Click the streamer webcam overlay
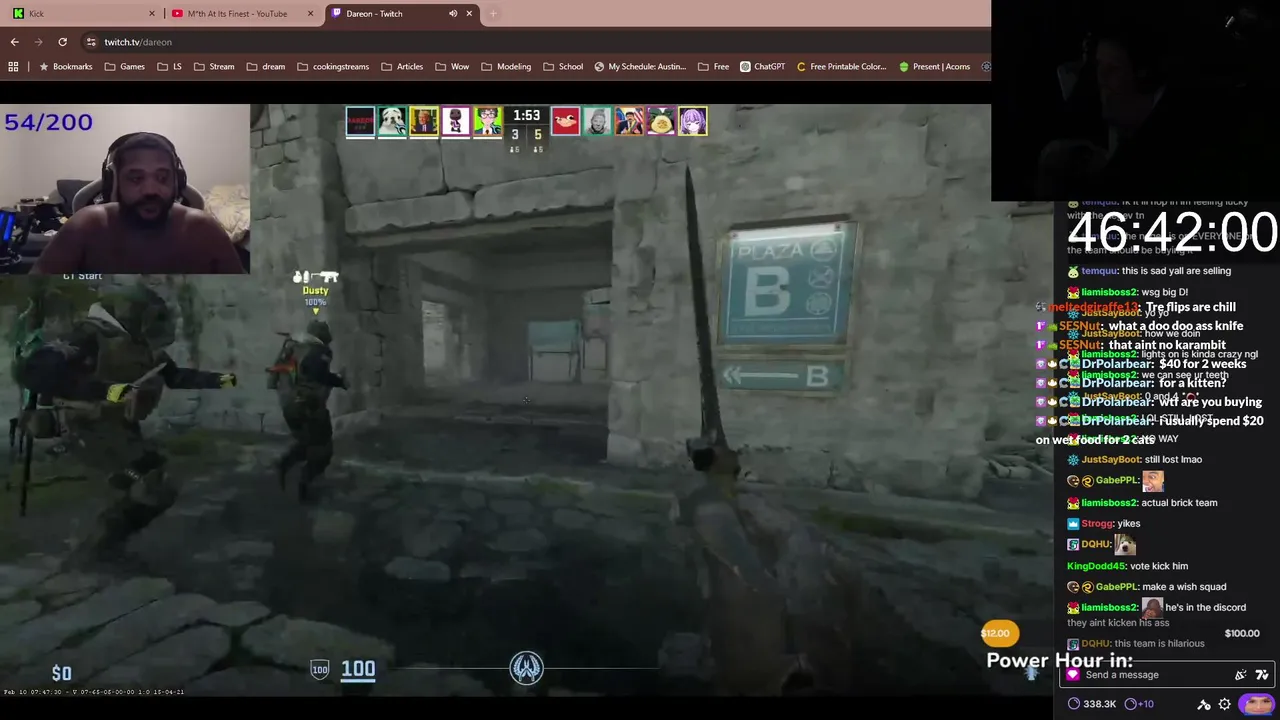1280x720 pixels. click(x=125, y=189)
